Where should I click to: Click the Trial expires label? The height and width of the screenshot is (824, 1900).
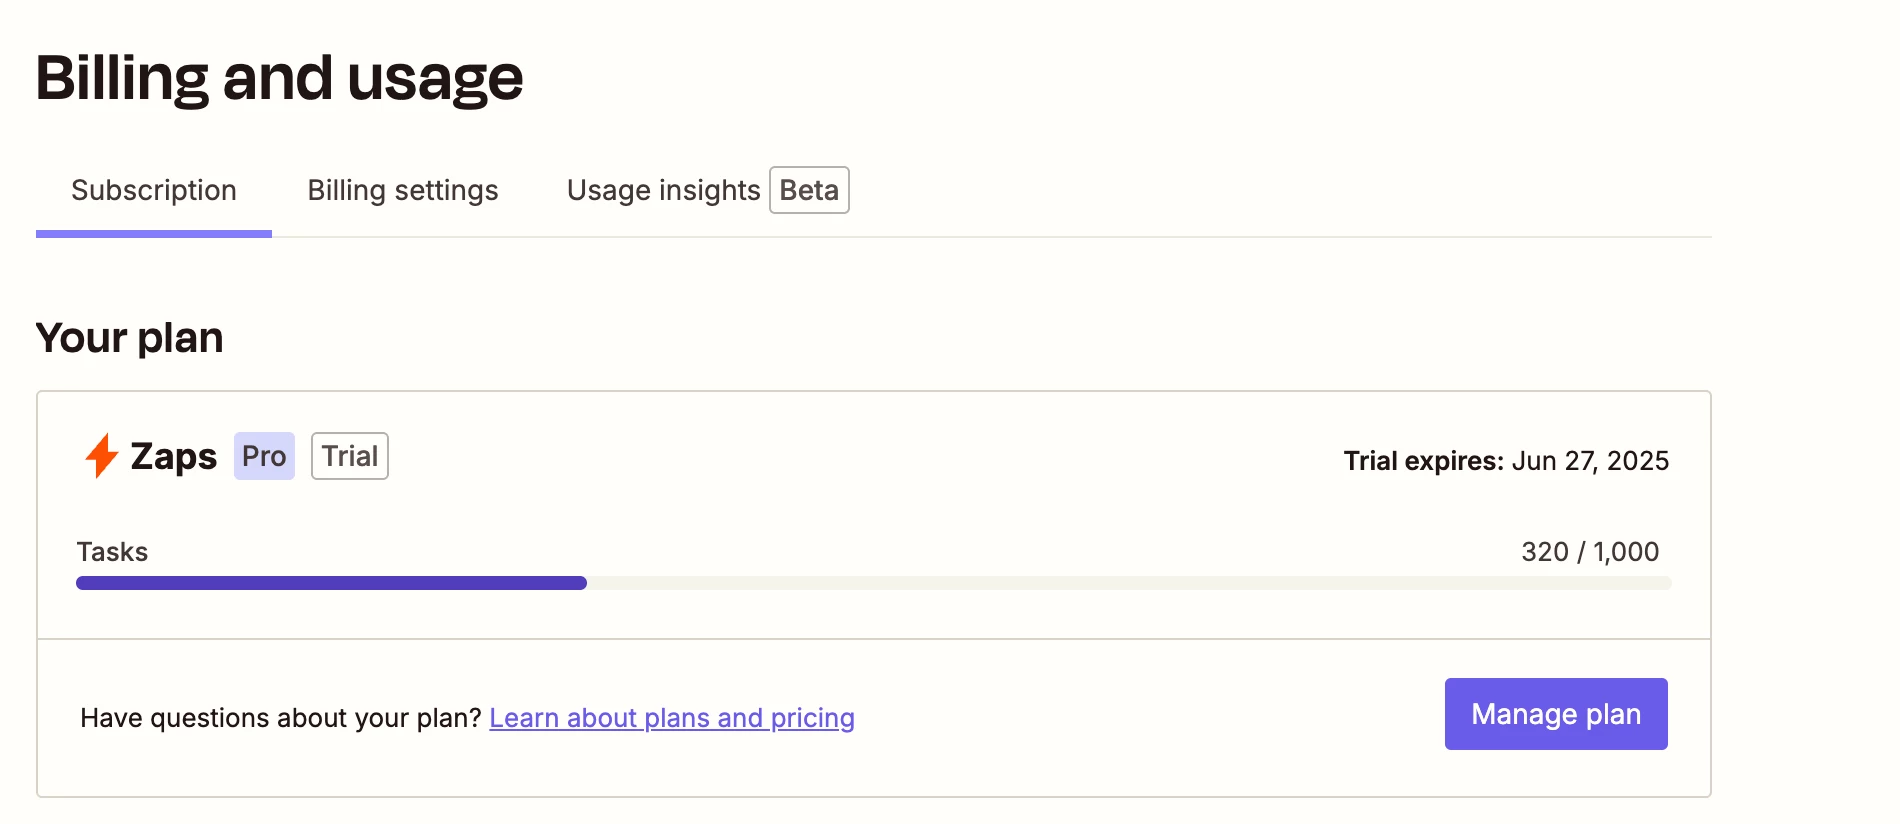point(1423,461)
